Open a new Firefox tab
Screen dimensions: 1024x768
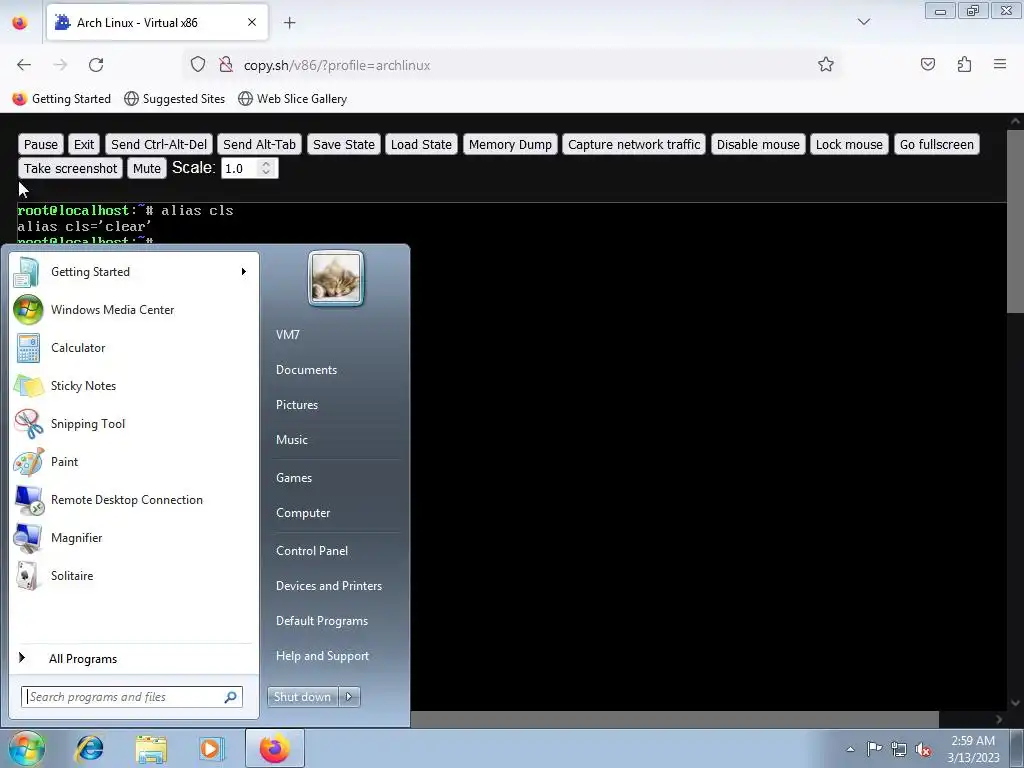289,23
